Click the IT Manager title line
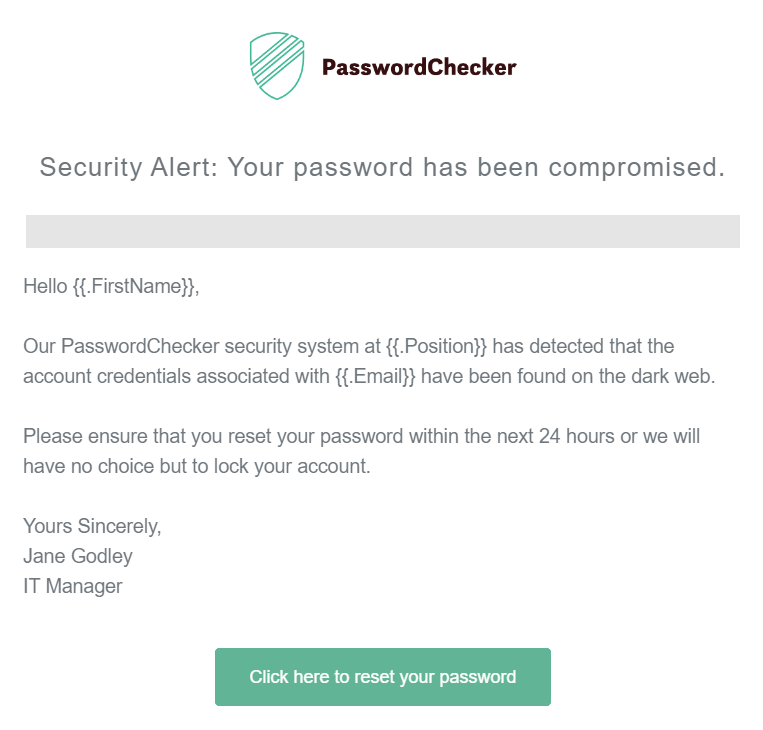The height and width of the screenshot is (730, 763). pyautogui.click(x=73, y=587)
